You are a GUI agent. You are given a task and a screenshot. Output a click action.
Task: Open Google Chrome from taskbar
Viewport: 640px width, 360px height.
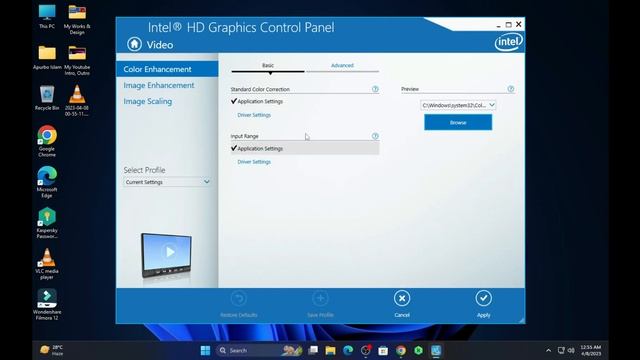[x=401, y=350]
